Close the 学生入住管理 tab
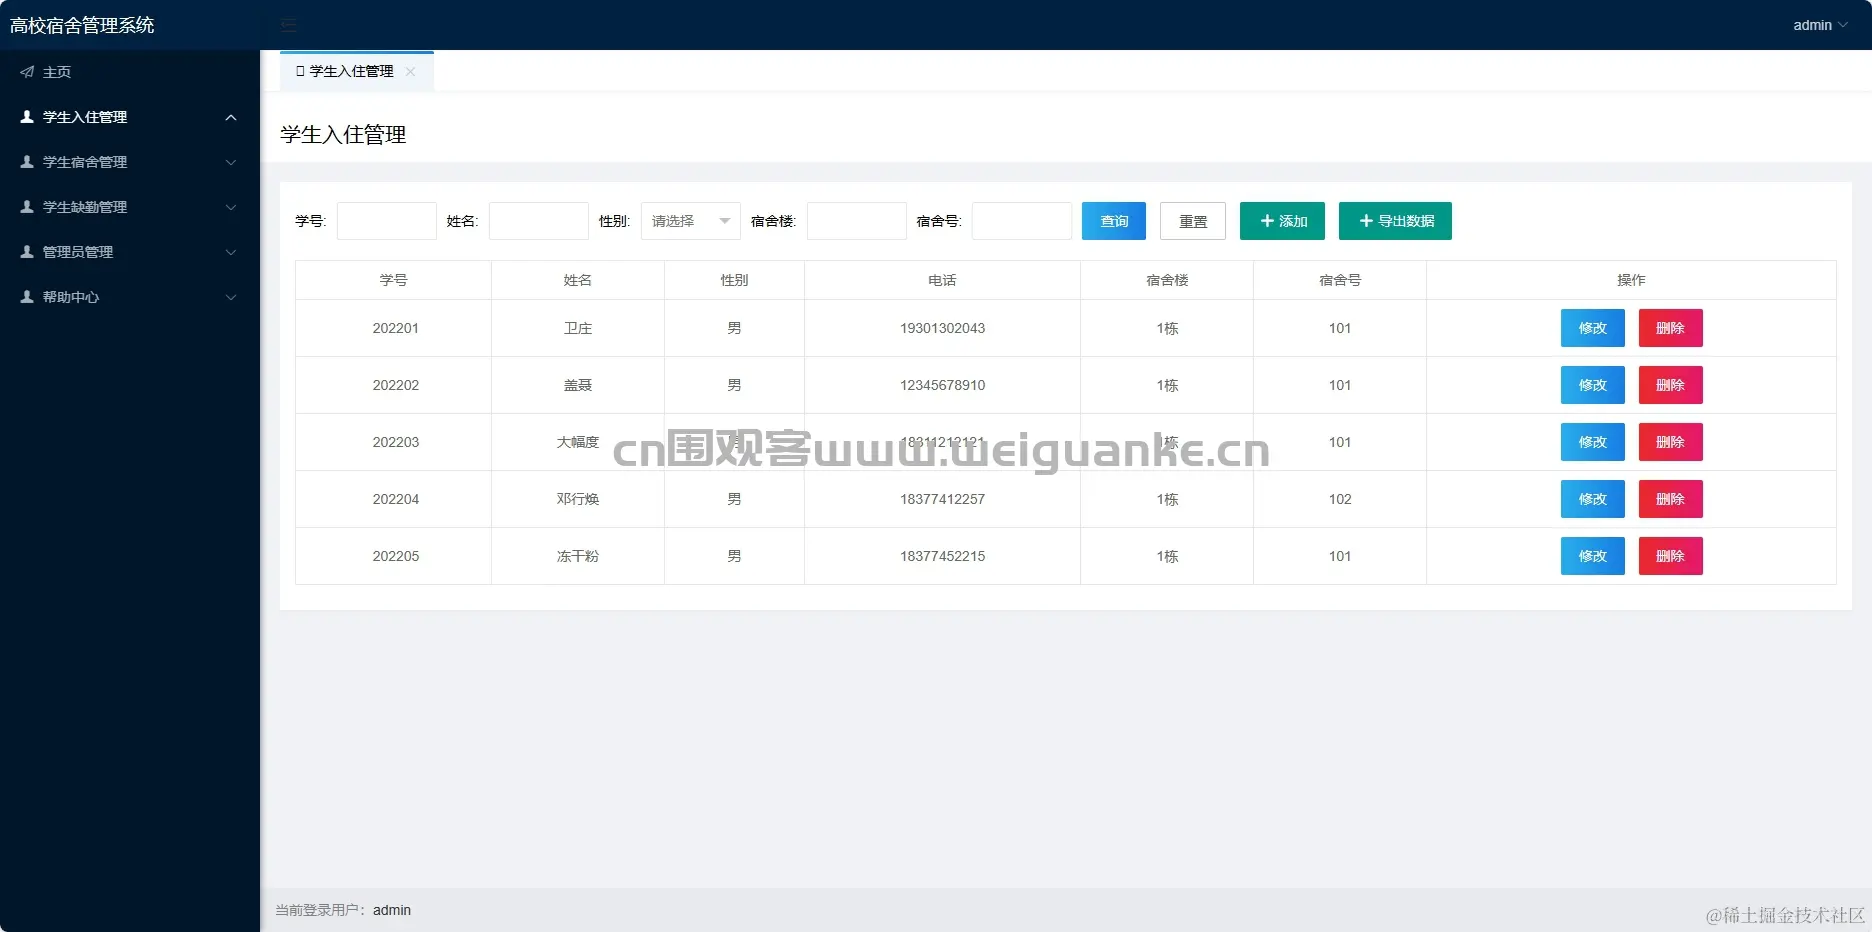 [x=411, y=72]
